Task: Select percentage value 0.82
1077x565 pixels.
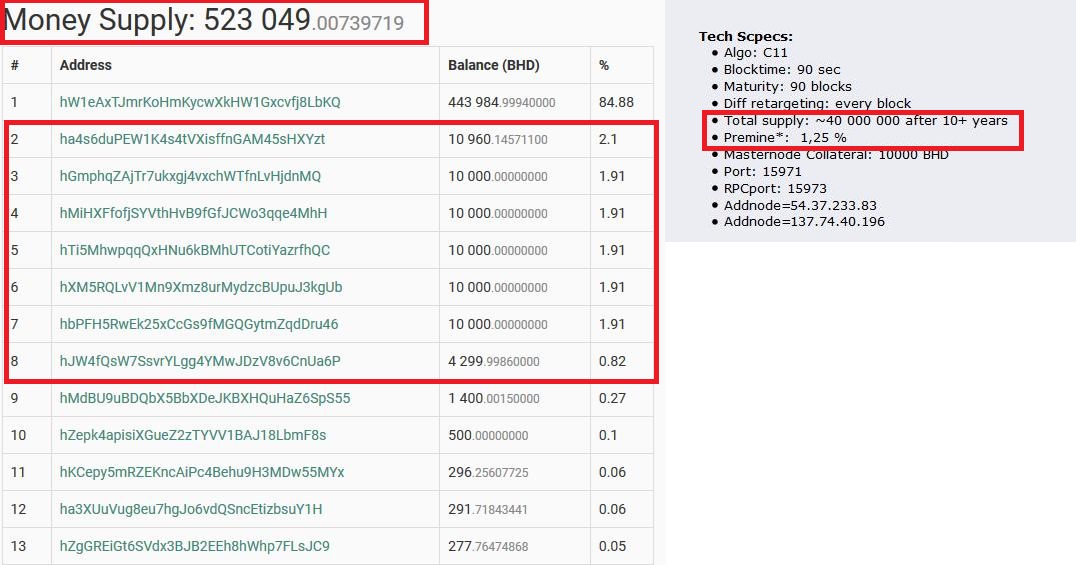Action: tap(612, 362)
